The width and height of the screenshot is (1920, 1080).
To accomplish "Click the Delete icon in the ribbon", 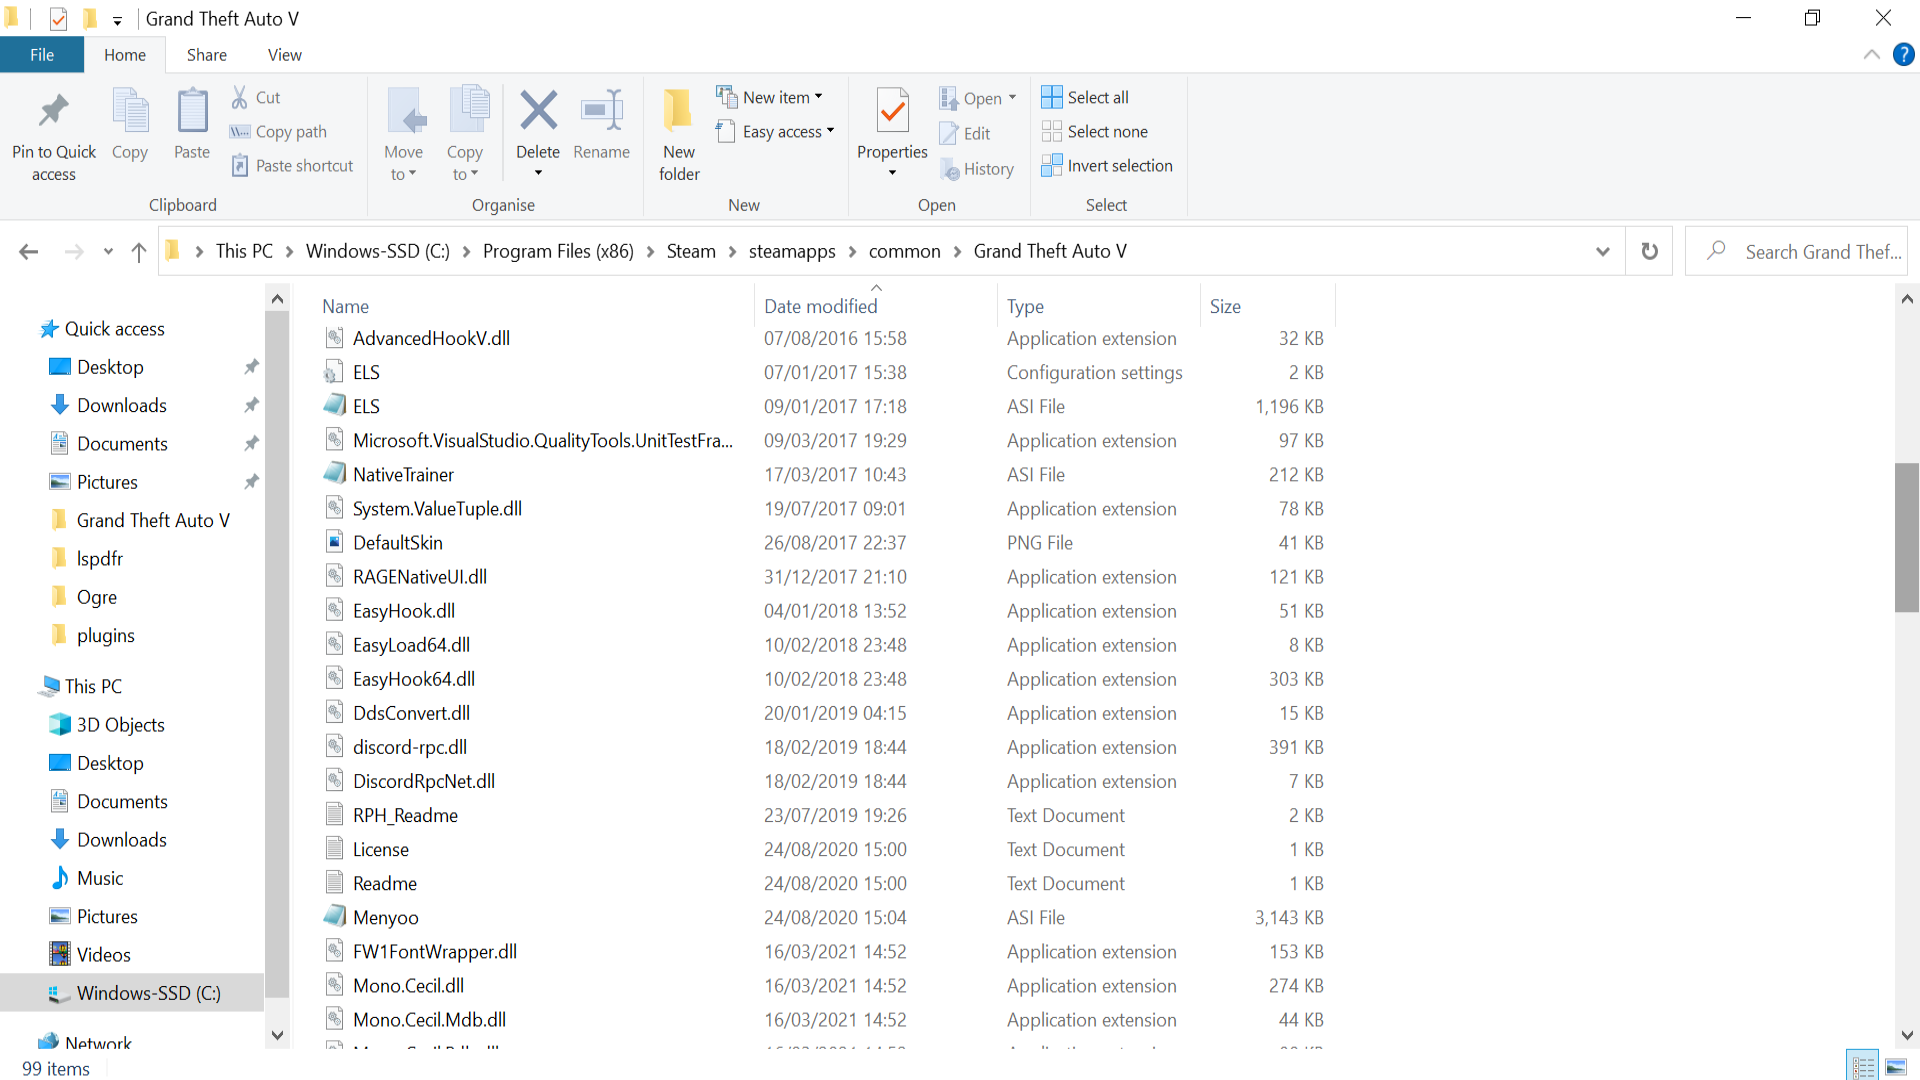I will pyautogui.click(x=538, y=112).
